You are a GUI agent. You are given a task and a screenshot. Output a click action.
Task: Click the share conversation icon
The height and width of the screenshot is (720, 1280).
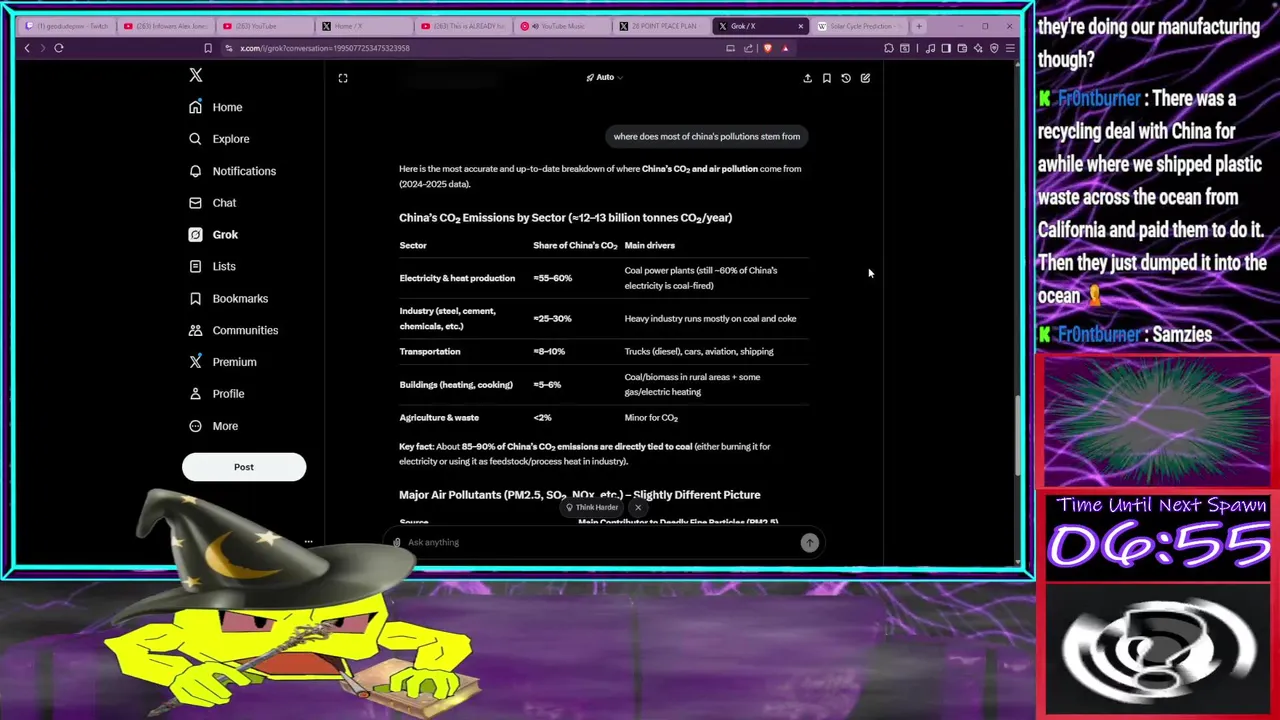807,78
